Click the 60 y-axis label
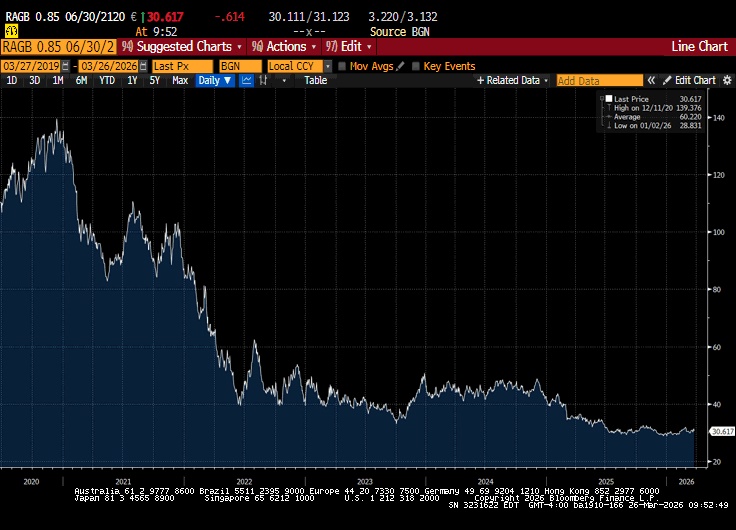 pyautogui.click(x=717, y=347)
